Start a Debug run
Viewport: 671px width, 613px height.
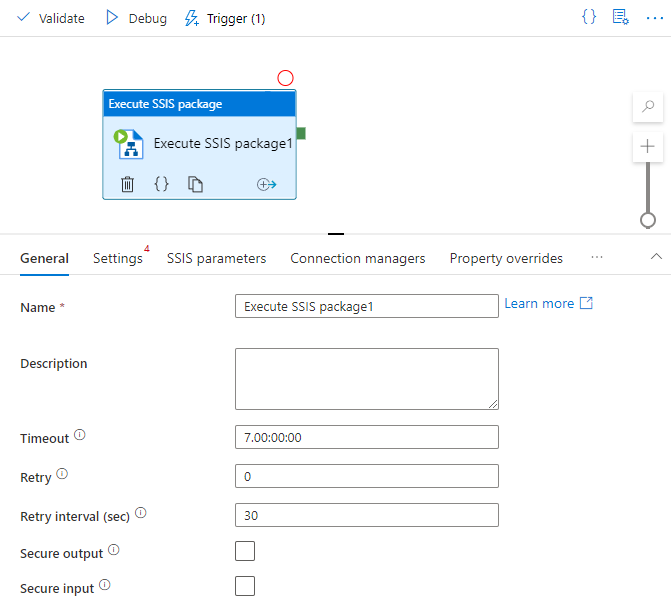click(136, 18)
